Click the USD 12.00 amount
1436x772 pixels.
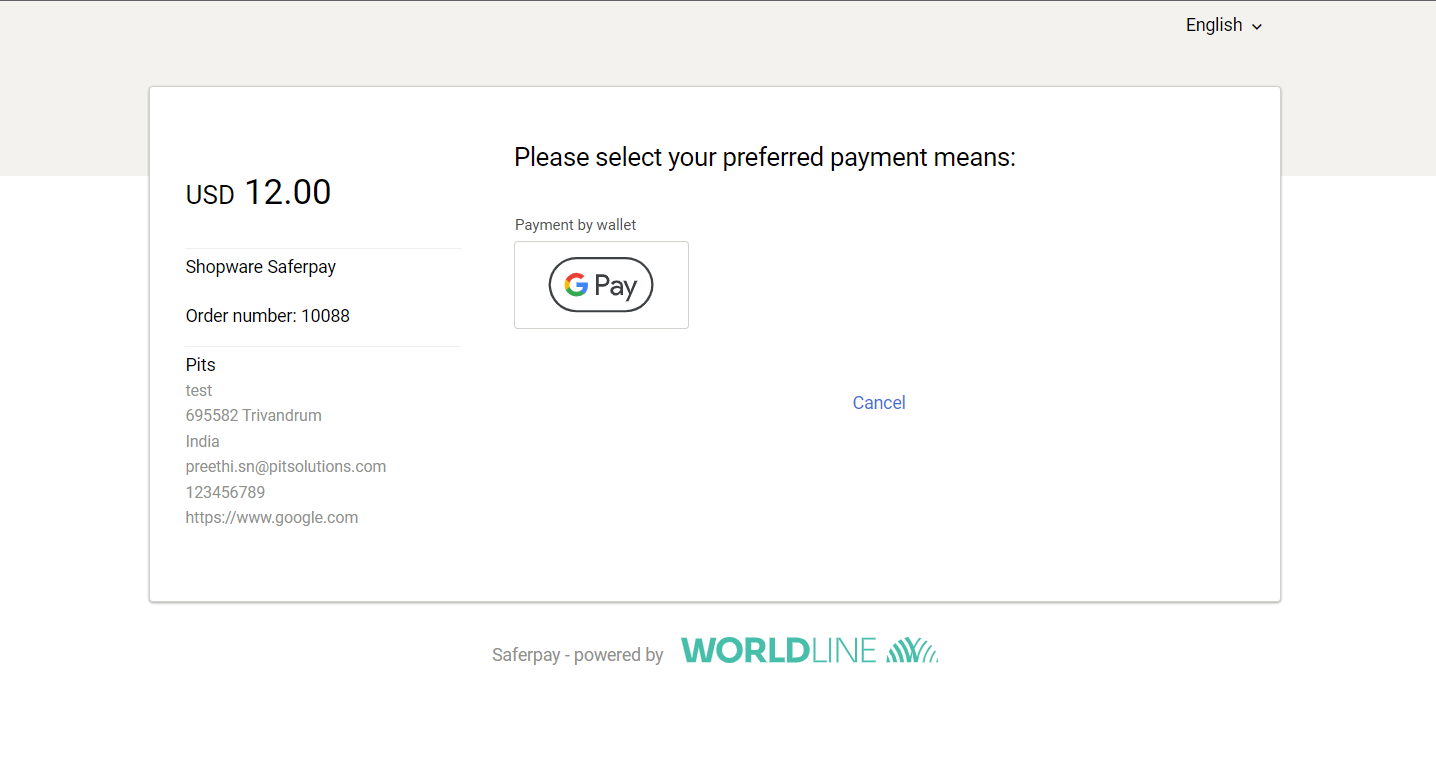click(258, 192)
